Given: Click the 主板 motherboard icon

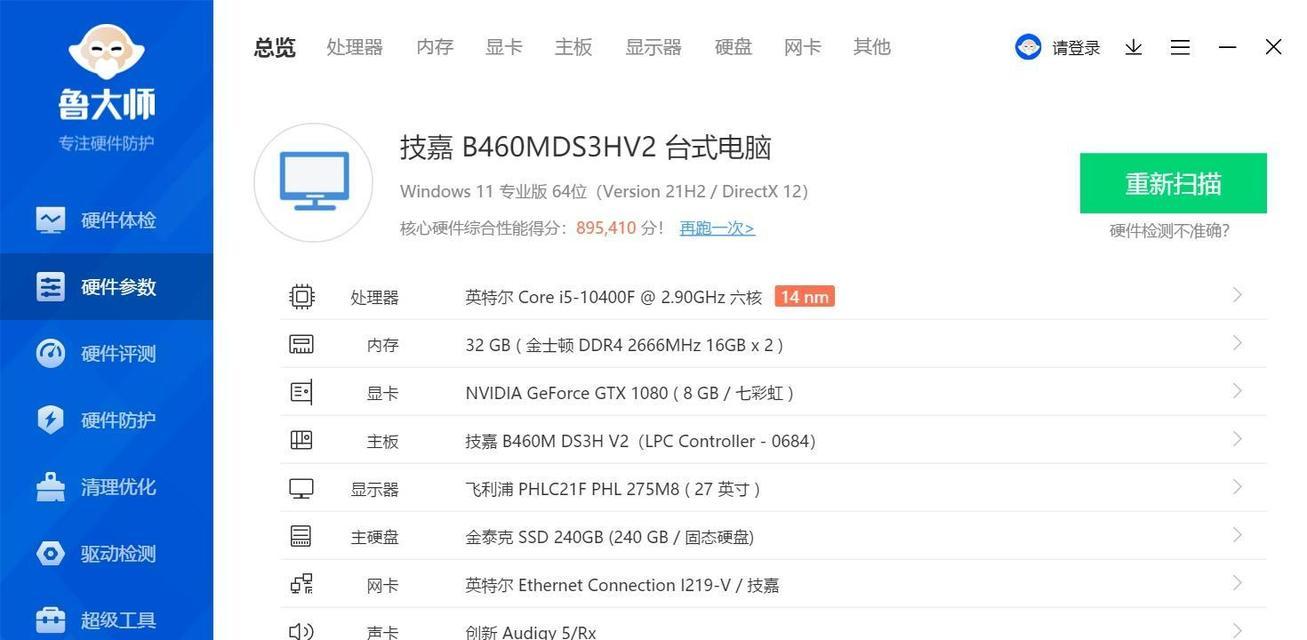Looking at the screenshot, I should tap(301, 440).
